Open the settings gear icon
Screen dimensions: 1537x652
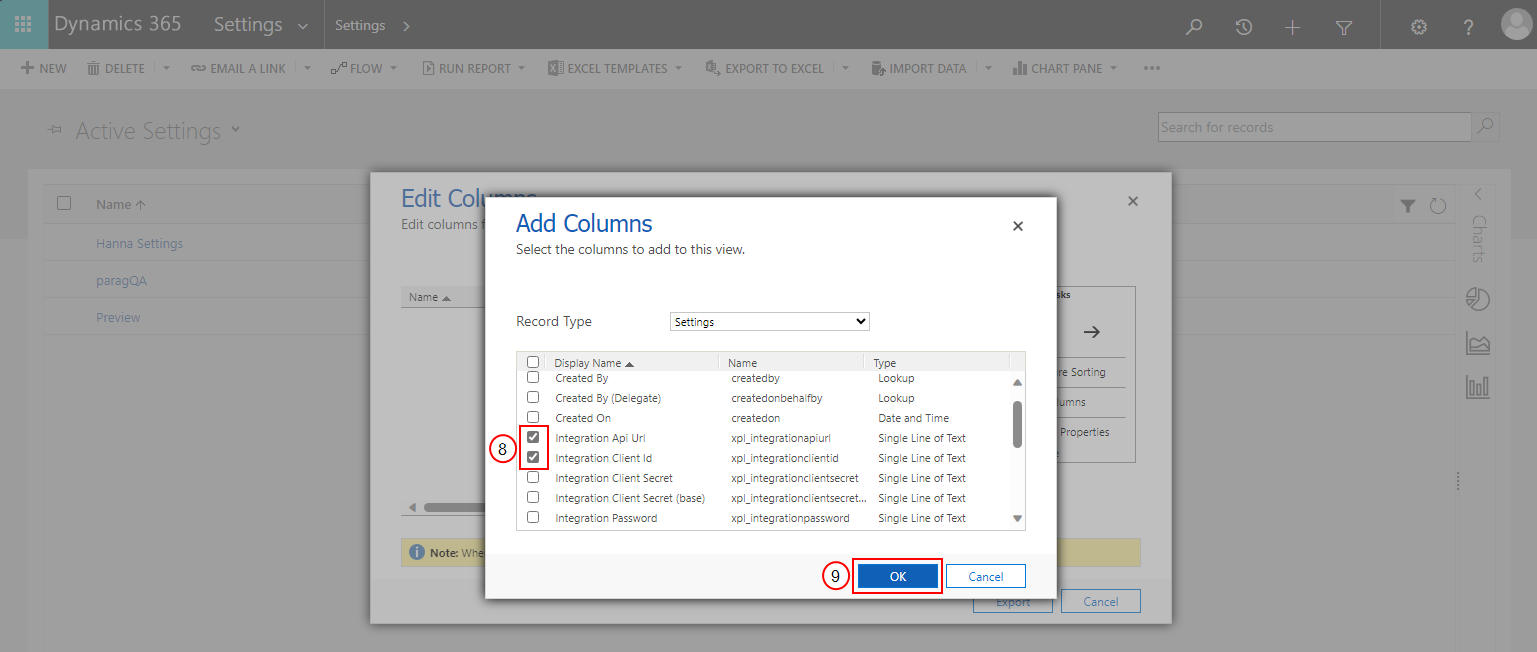pos(1418,27)
